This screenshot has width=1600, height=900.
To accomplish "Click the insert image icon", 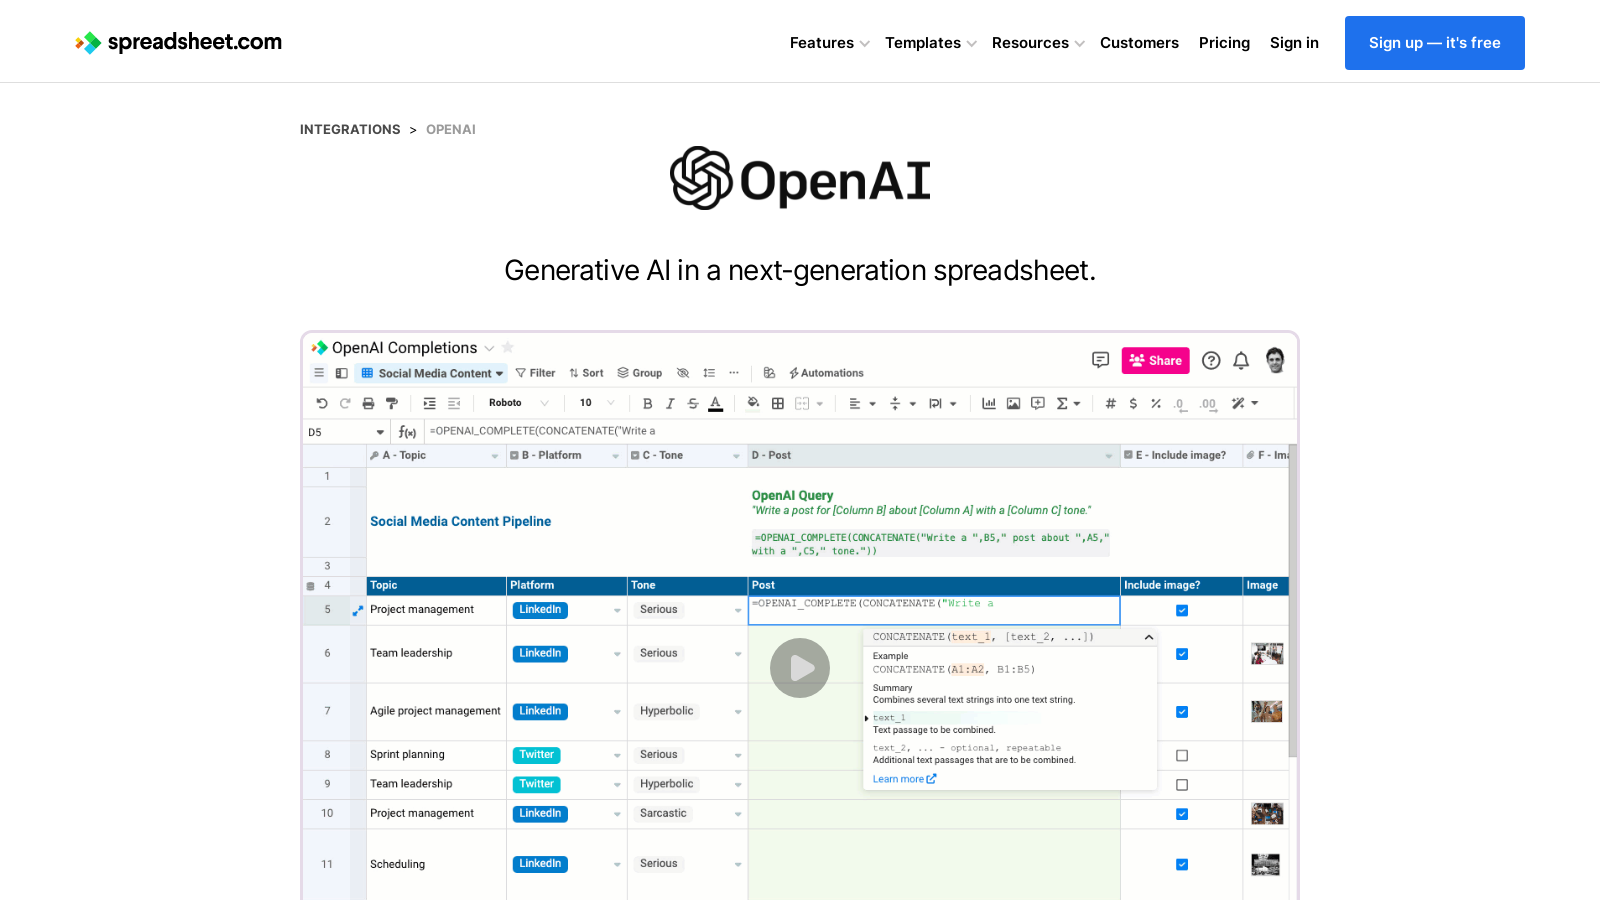I will (x=1013, y=404).
